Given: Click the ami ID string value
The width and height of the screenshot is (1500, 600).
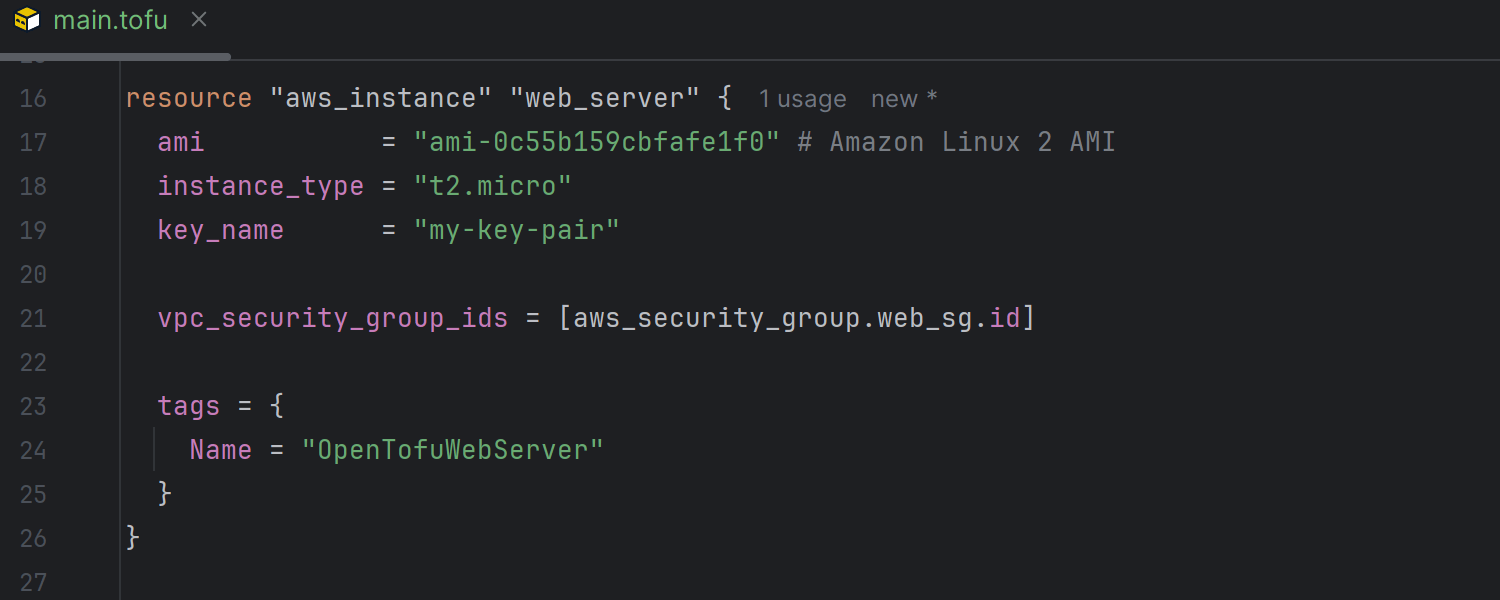Looking at the screenshot, I should pos(596,142).
